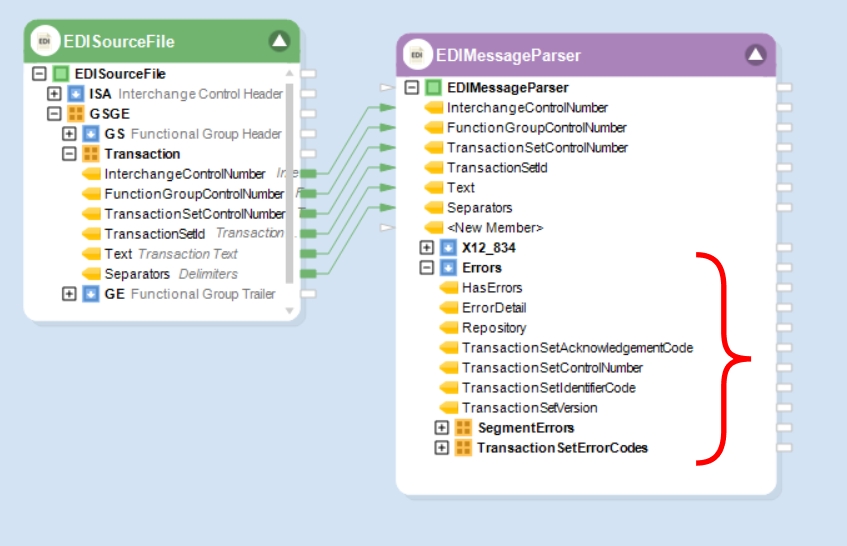Collapse the GSGE tree node
The height and width of the screenshot is (546, 847).
(54, 114)
